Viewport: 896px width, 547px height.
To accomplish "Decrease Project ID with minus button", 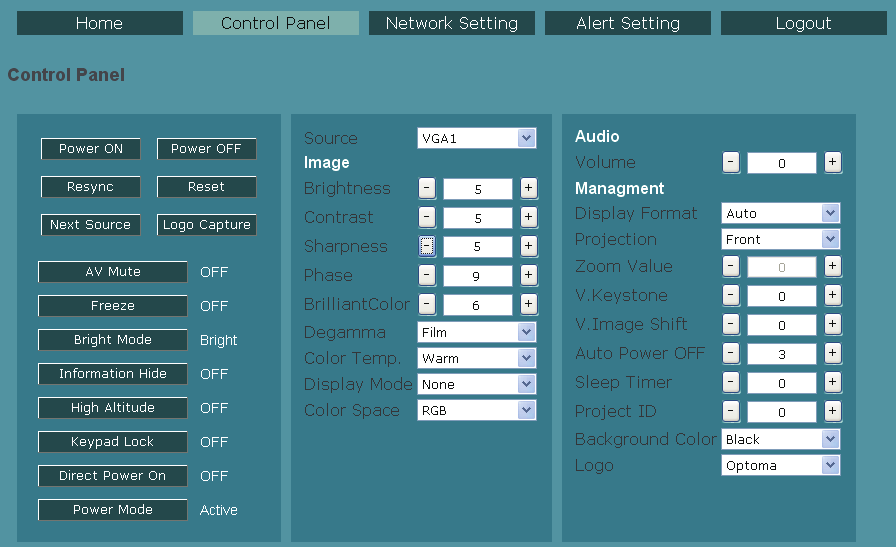I will click(x=731, y=412).
